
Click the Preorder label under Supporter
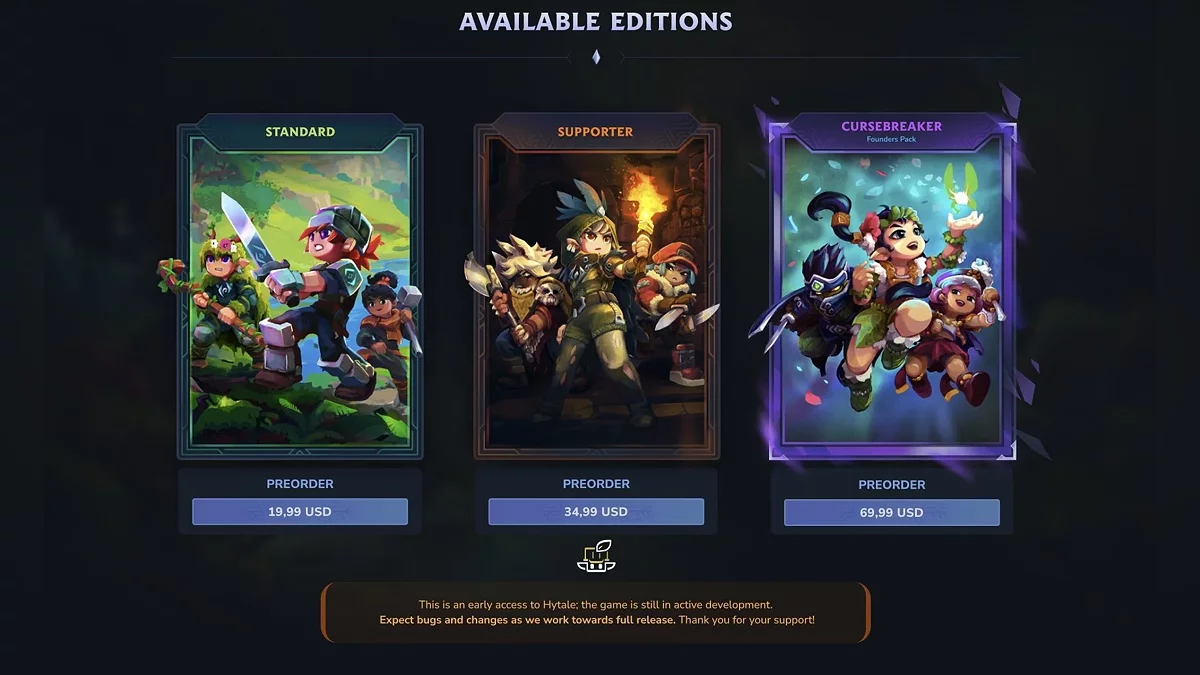coord(596,484)
